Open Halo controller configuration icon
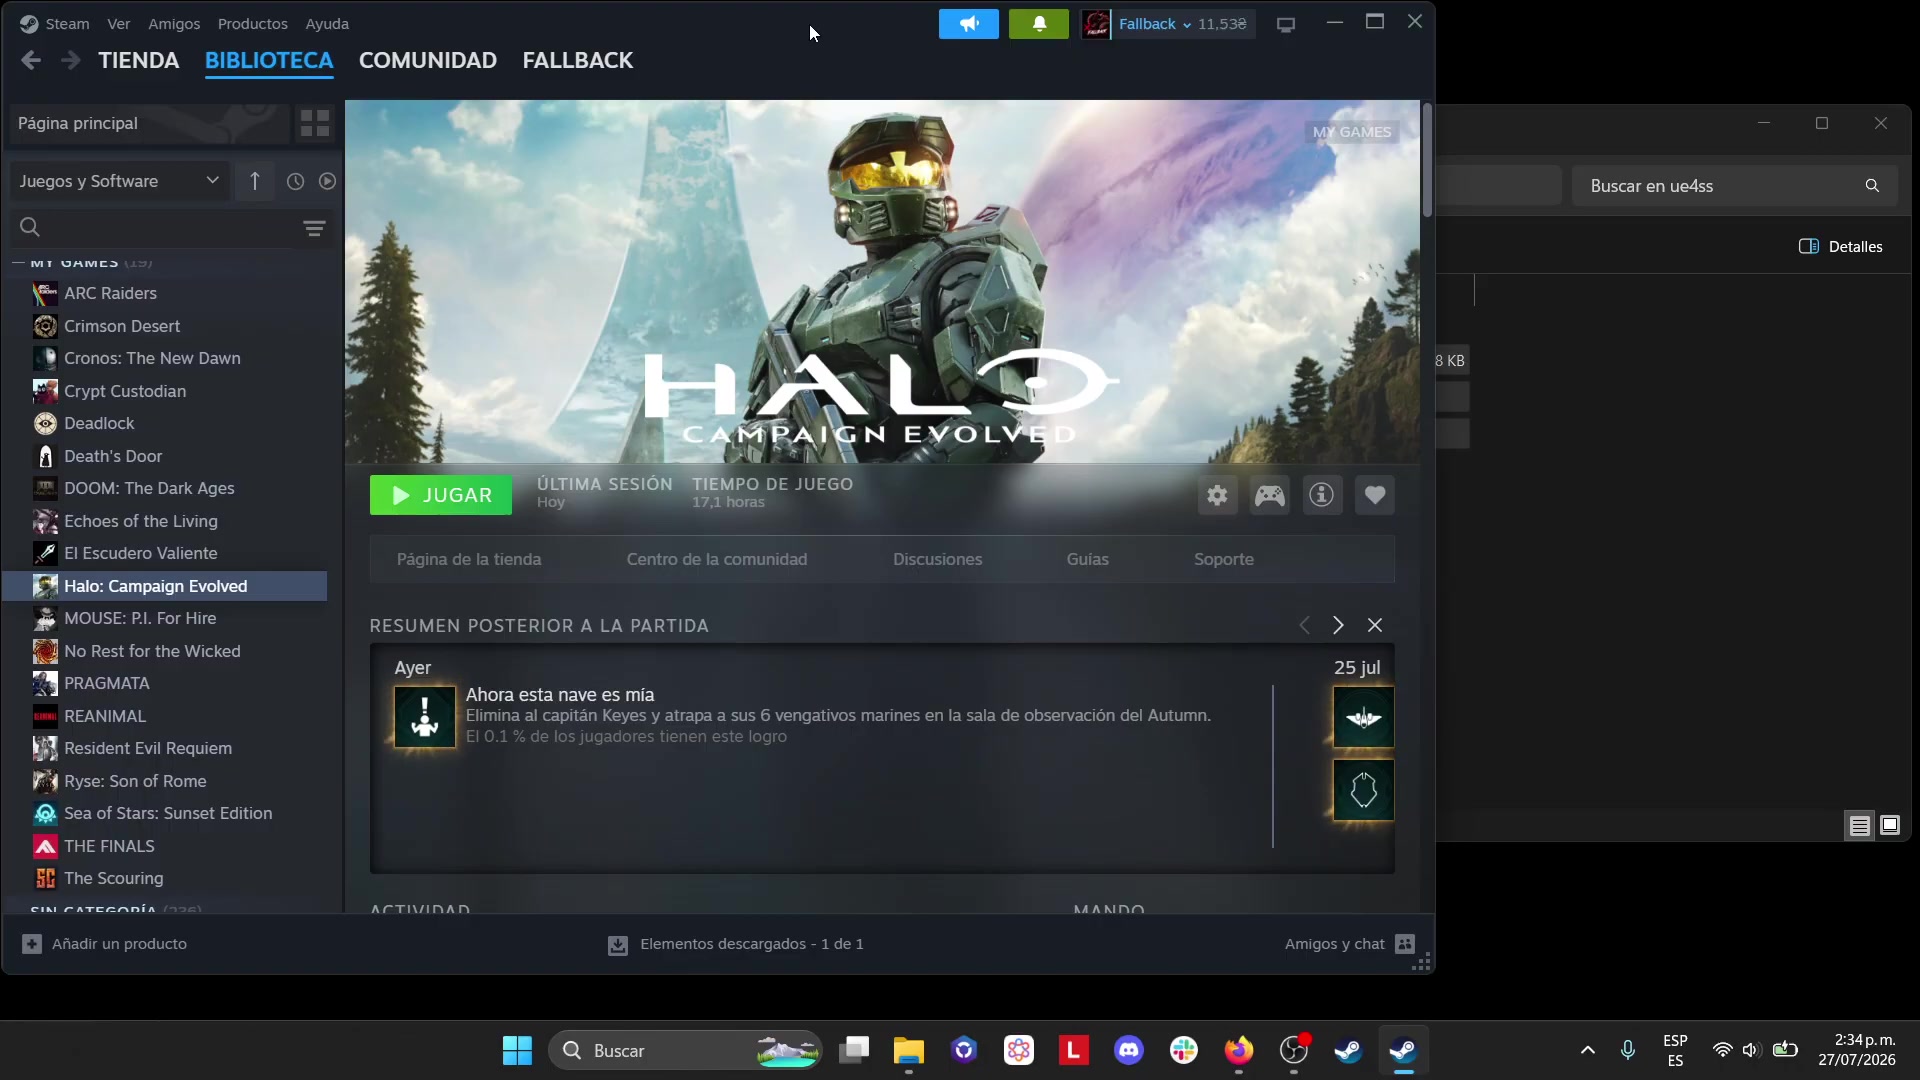This screenshot has height=1080, width=1920. tap(1270, 495)
